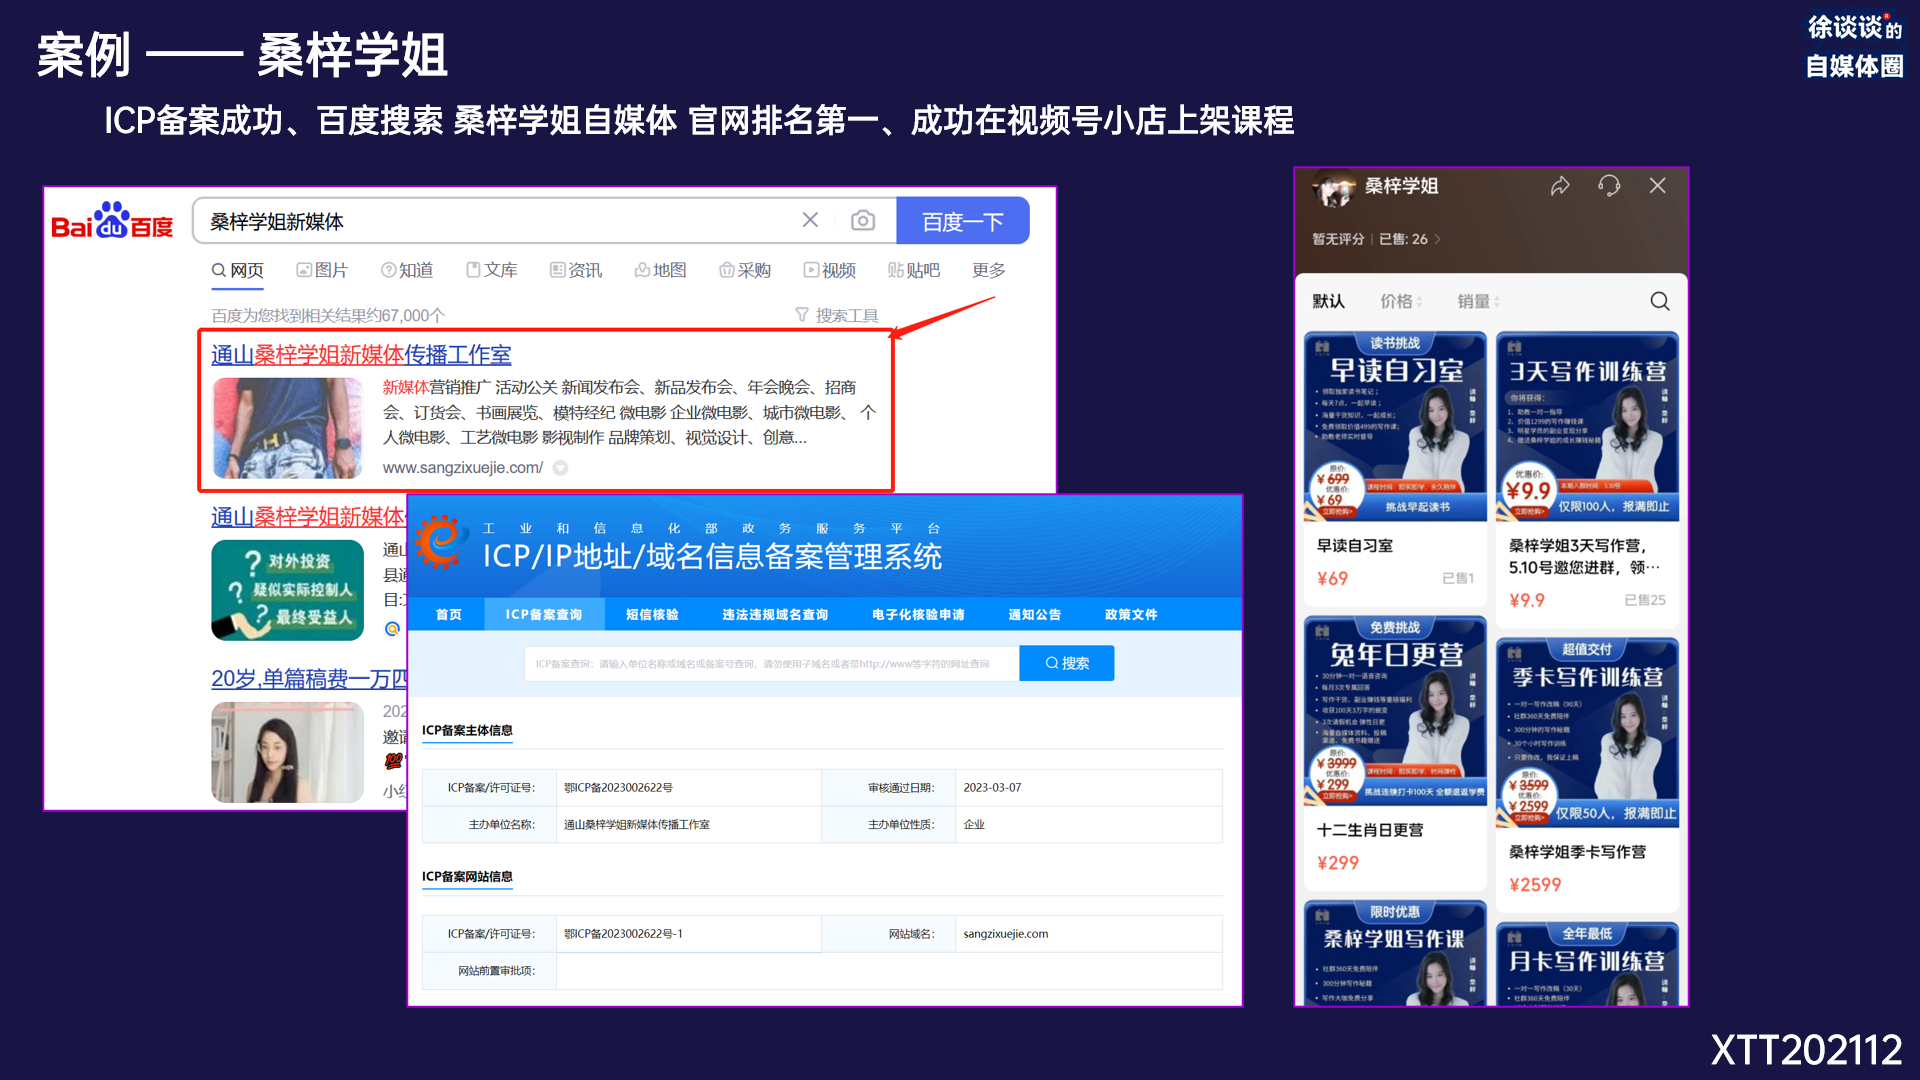
Task: Clear search text with X icon
Action: tap(810, 220)
